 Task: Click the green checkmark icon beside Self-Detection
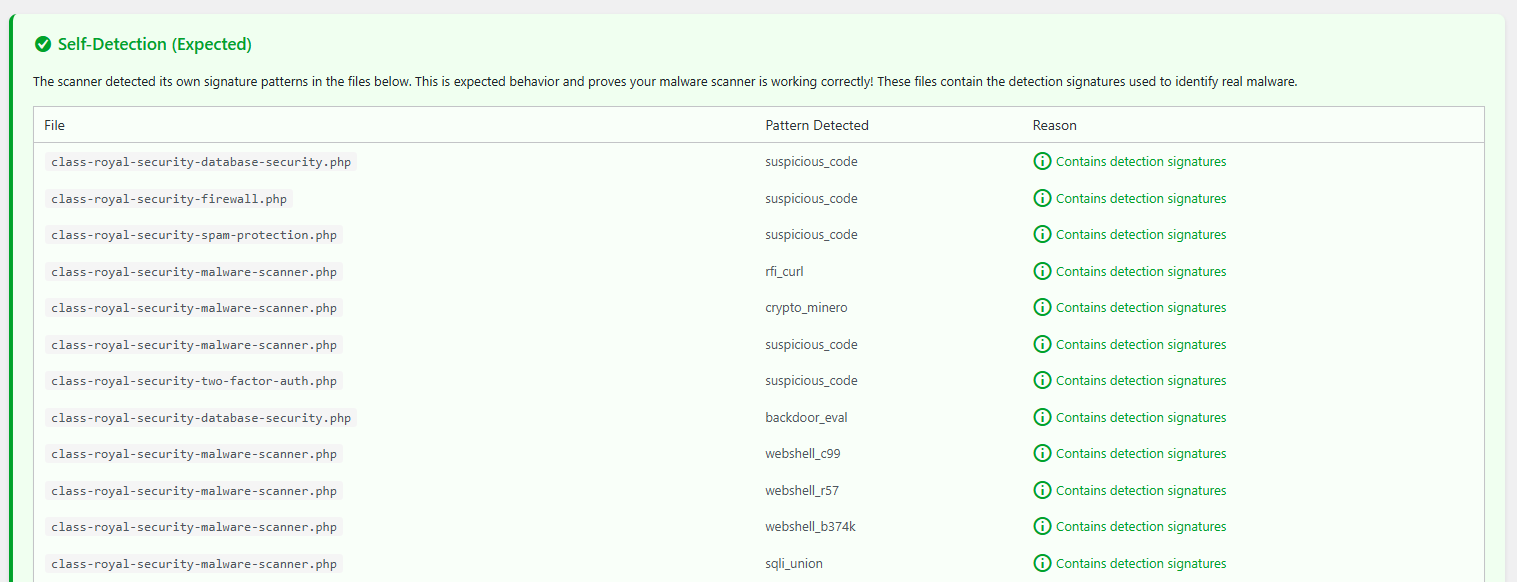click(42, 44)
